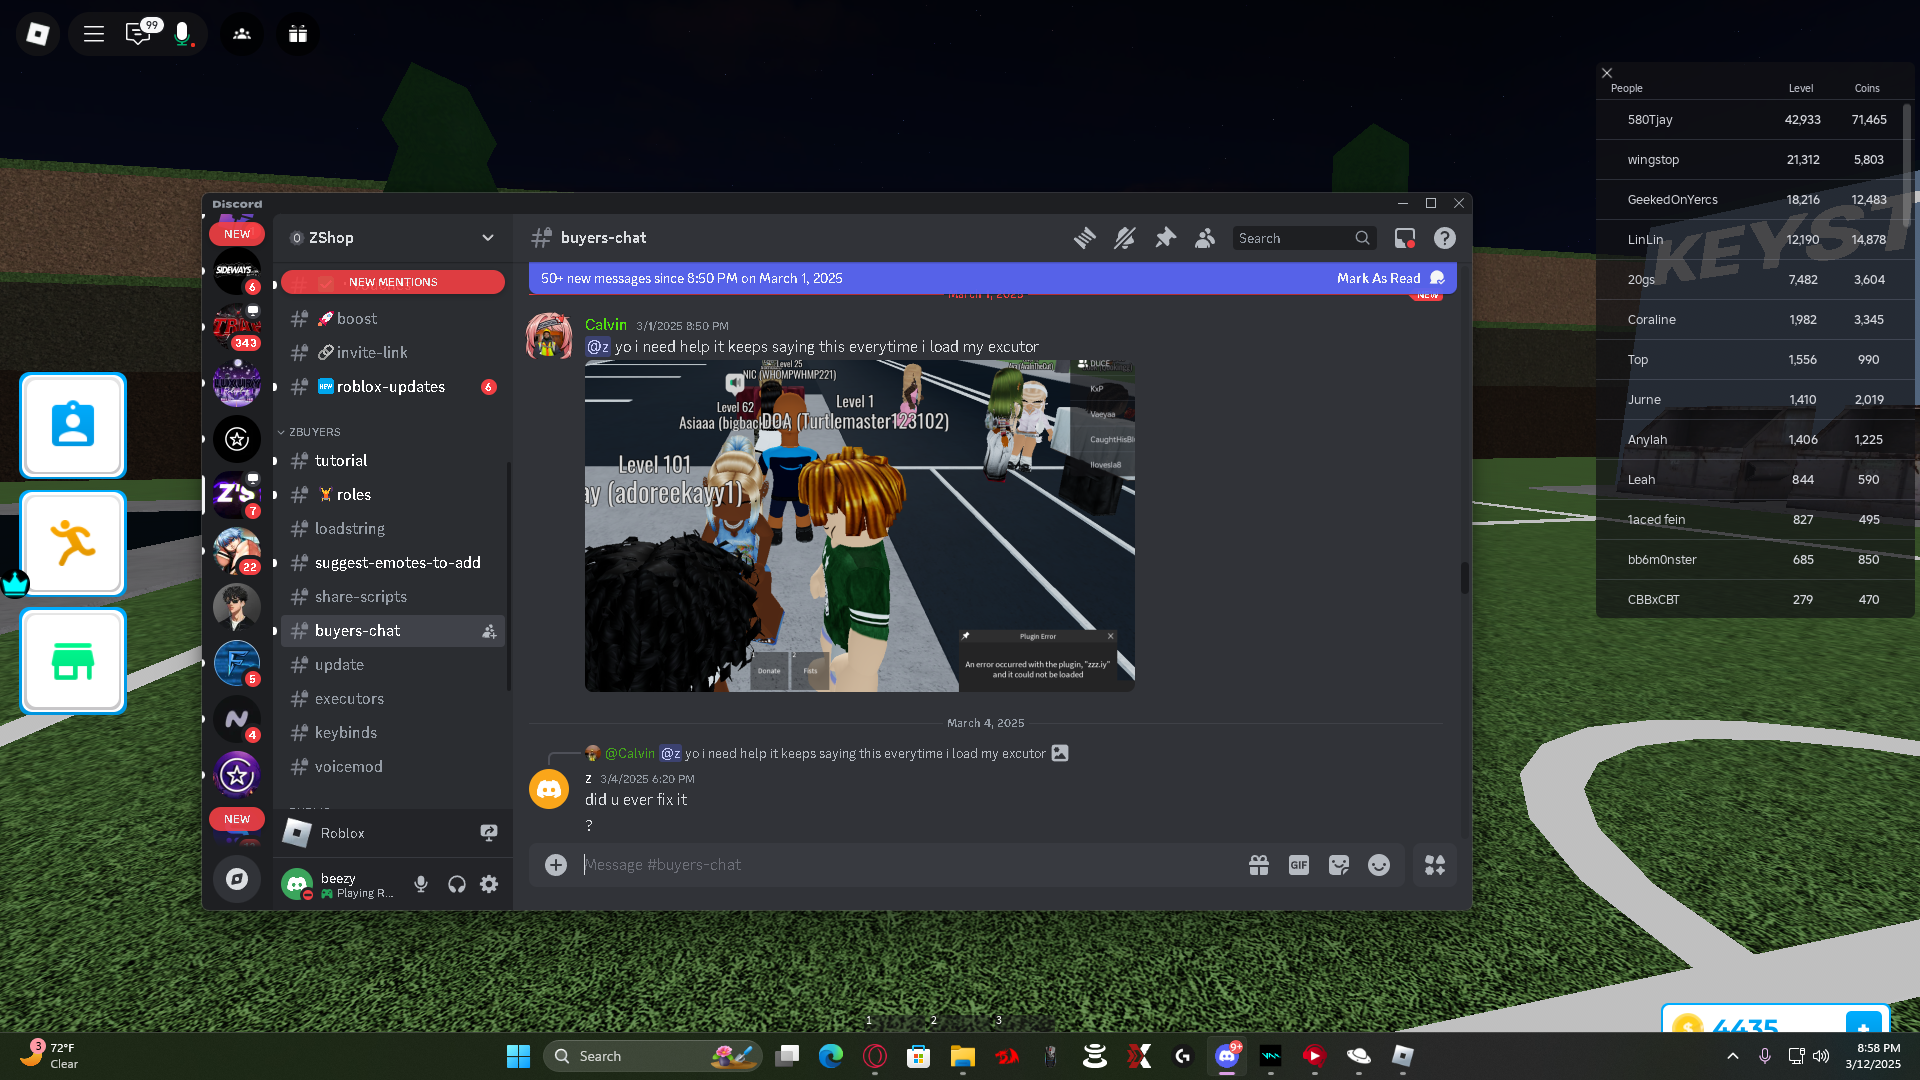Toggle Discord microphone mute
This screenshot has height=1080, width=1920.
click(421, 884)
